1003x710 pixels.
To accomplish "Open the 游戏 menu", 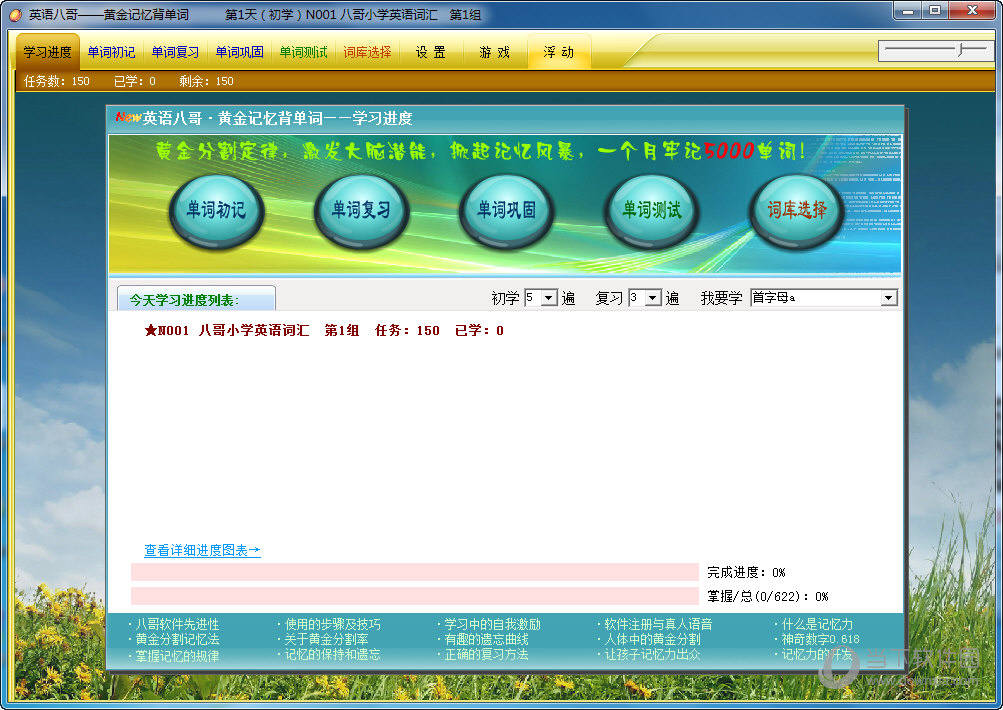I will point(494,52).
